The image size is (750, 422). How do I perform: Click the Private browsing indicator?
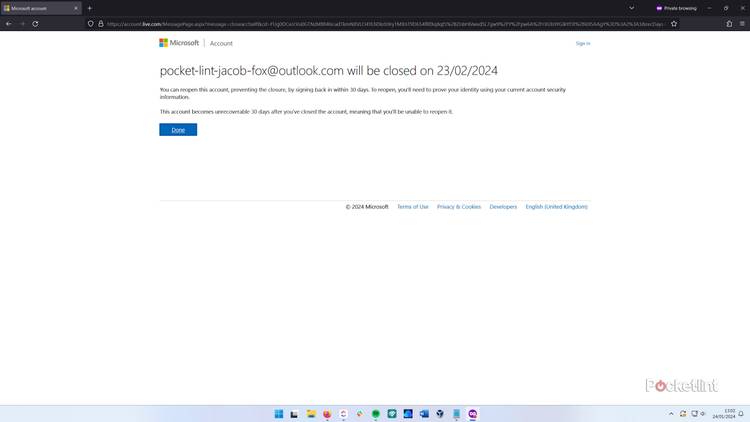point(676,8)
